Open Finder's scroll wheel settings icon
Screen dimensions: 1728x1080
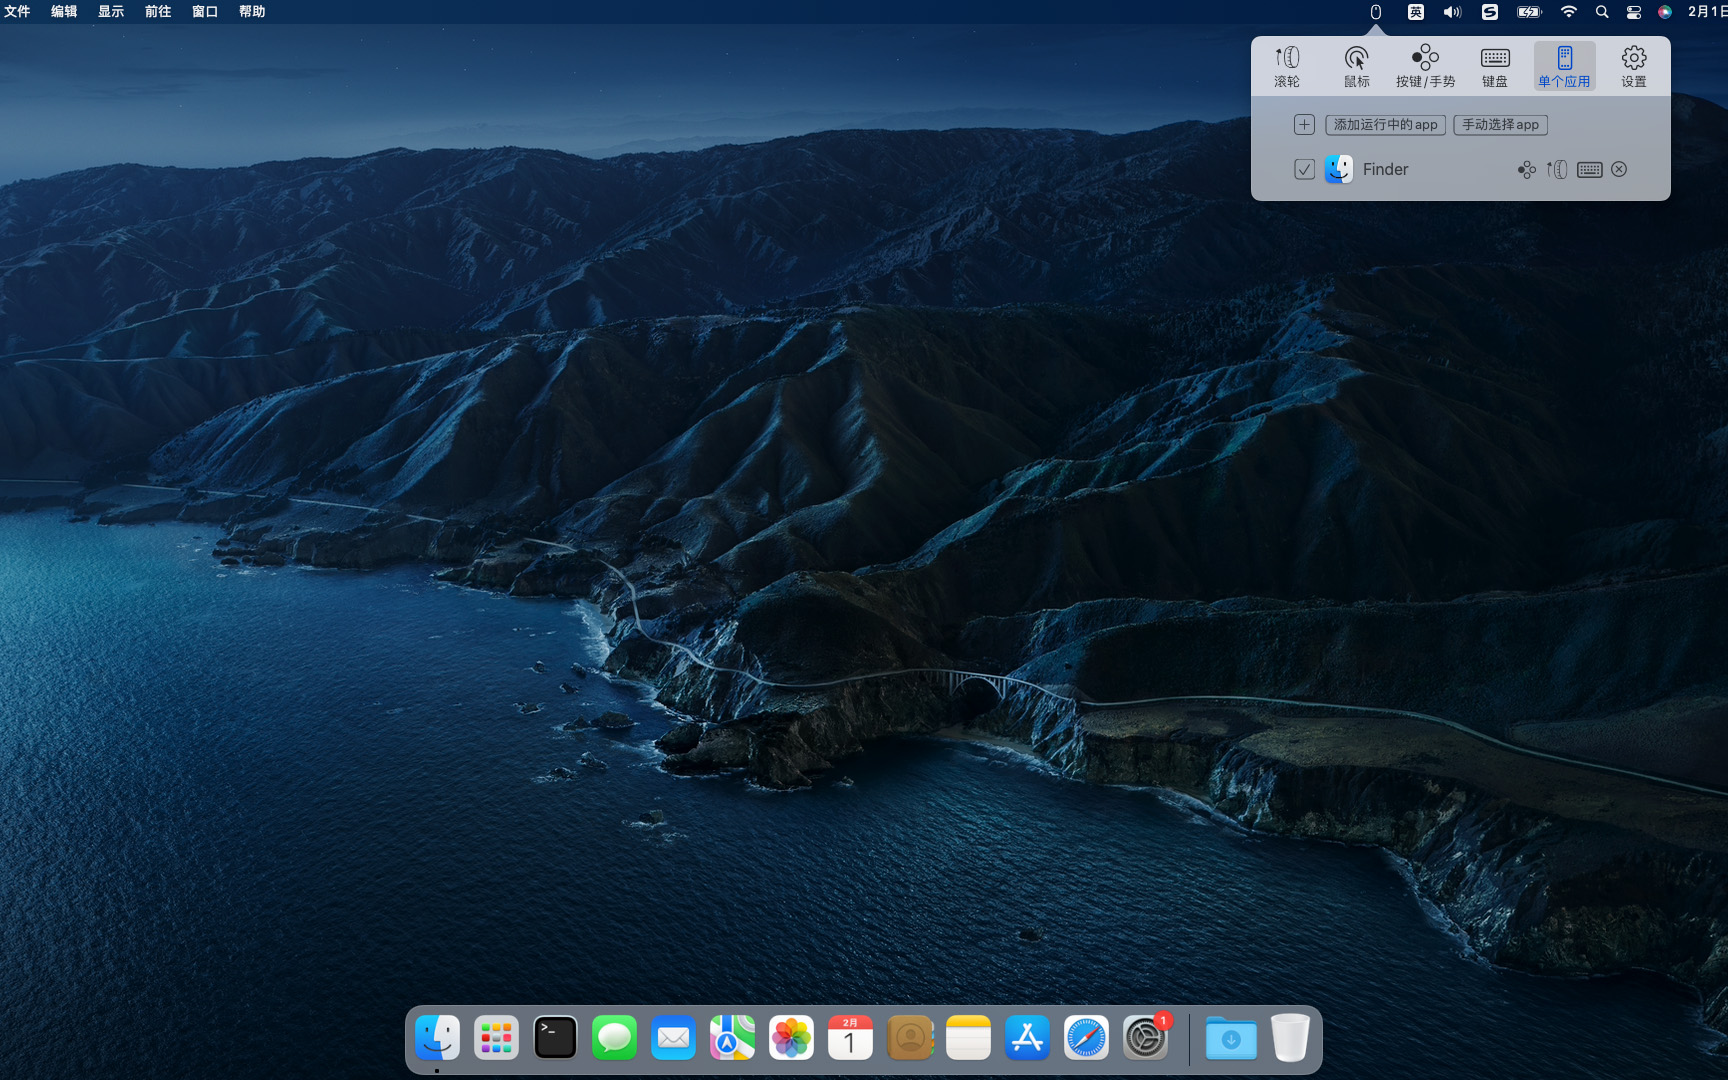tap(1557, 170)
